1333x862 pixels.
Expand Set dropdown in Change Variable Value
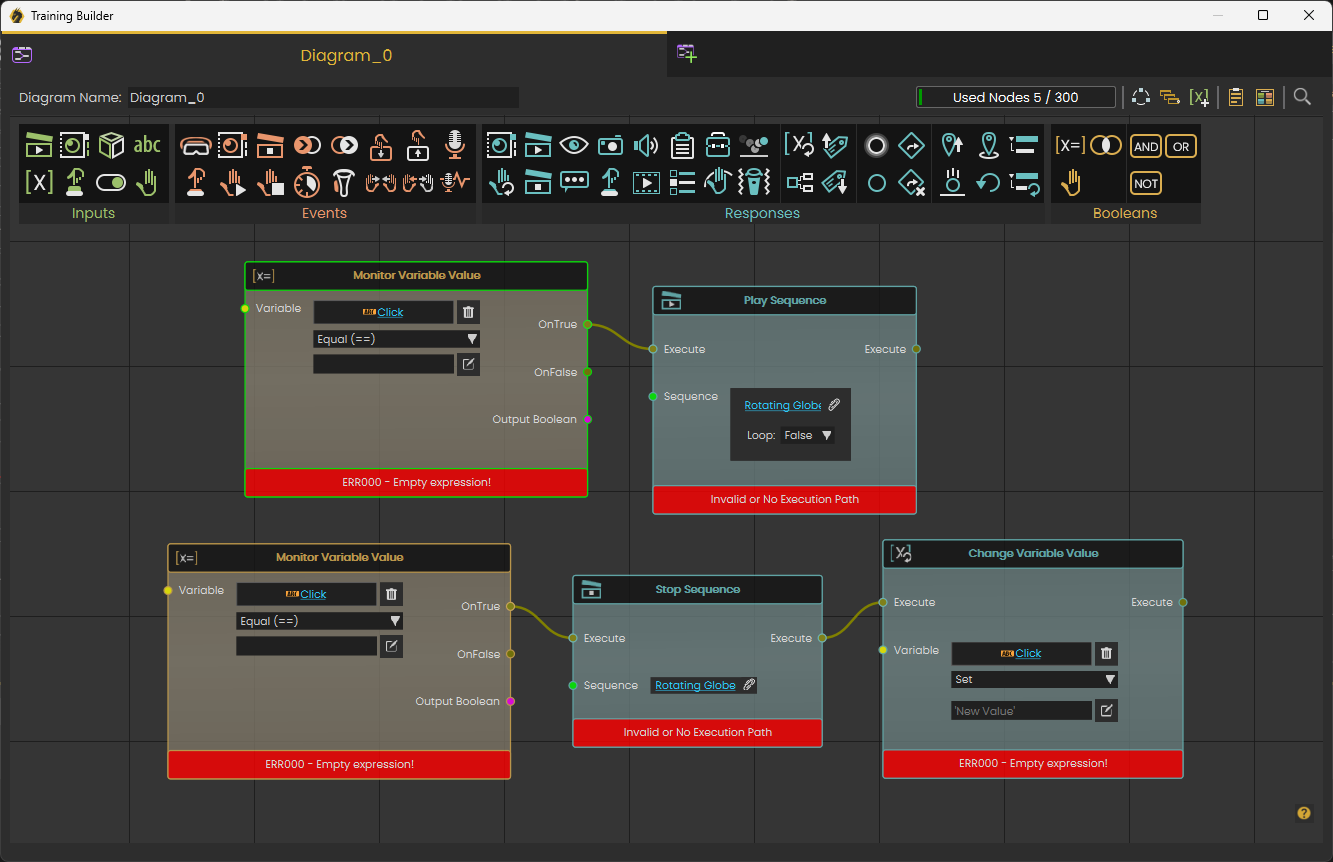tap(1034, 679)
